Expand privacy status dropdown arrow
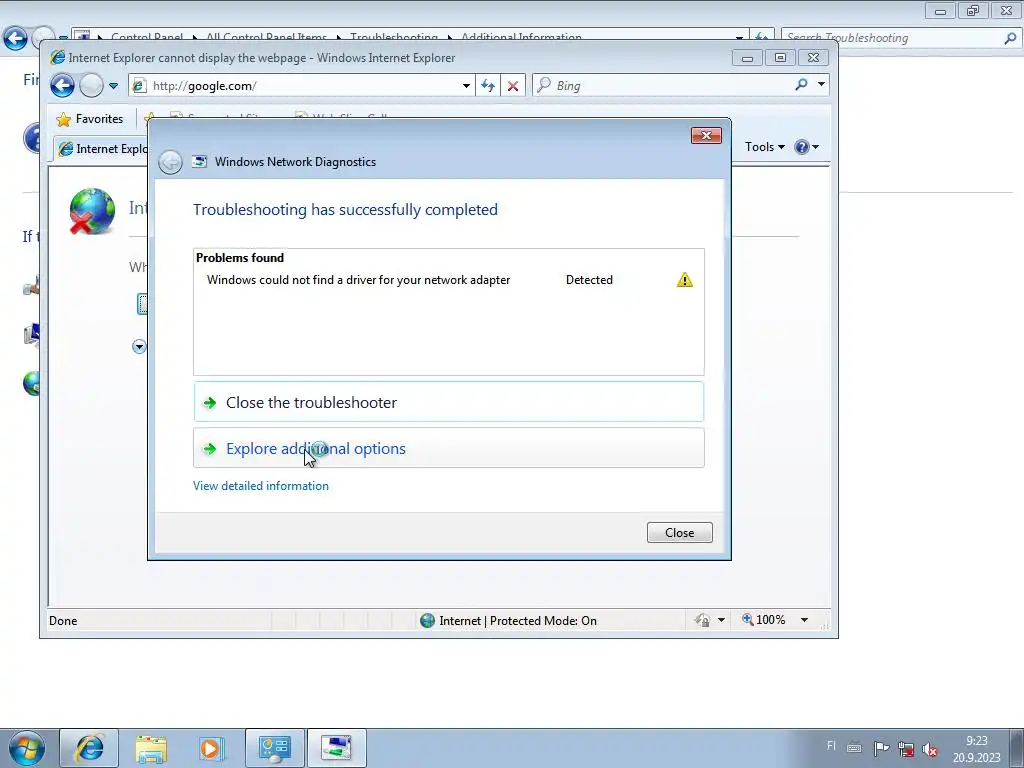 (x=721, y=620)
